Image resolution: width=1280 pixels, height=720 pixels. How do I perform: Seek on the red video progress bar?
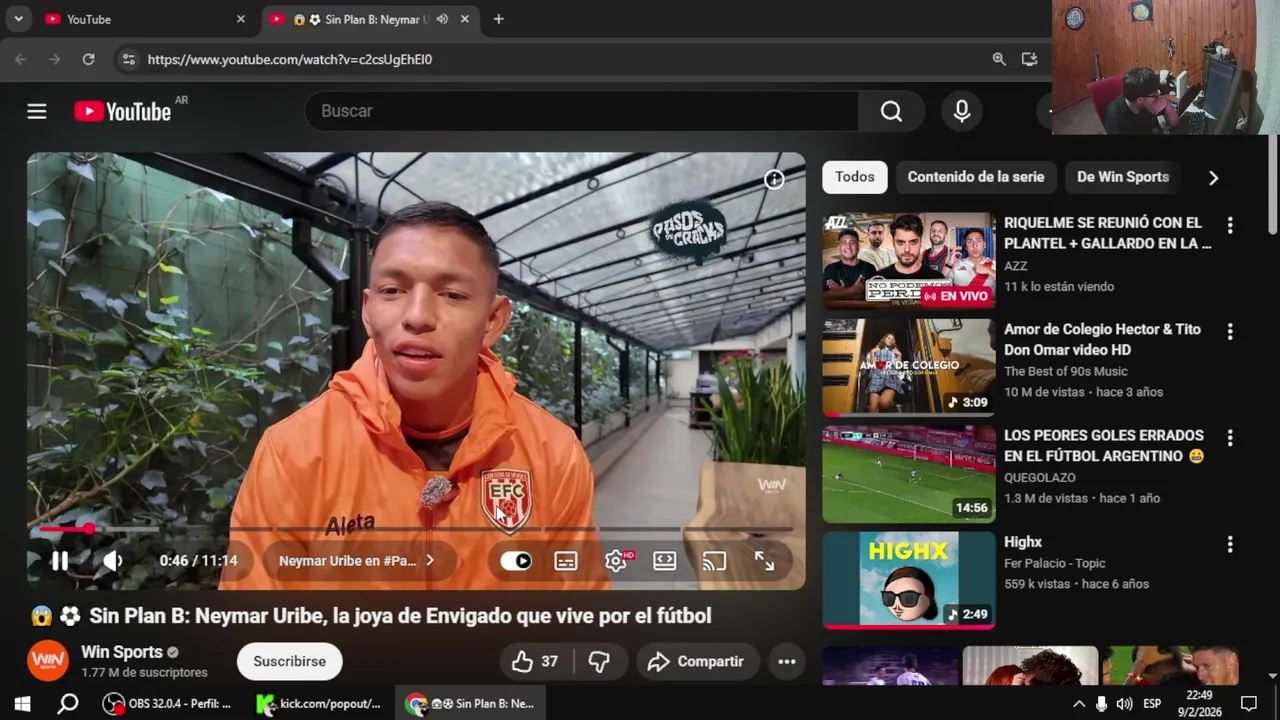[x=416, y=528]
